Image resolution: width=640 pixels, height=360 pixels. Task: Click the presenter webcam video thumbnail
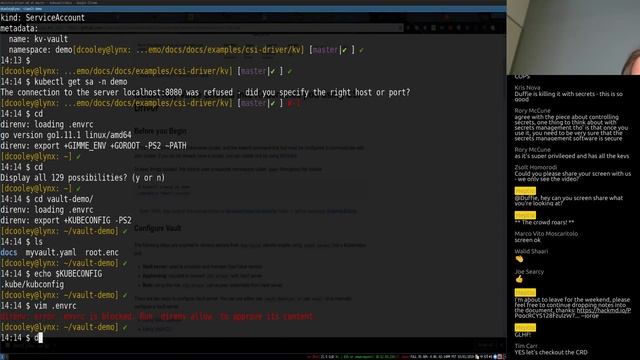coord(573,37)
